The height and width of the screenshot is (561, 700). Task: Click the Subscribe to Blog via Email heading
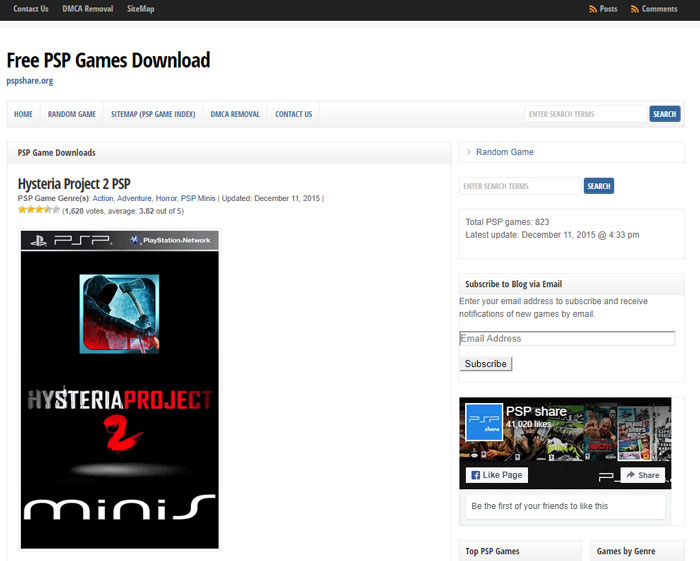[x=513, y=284]
